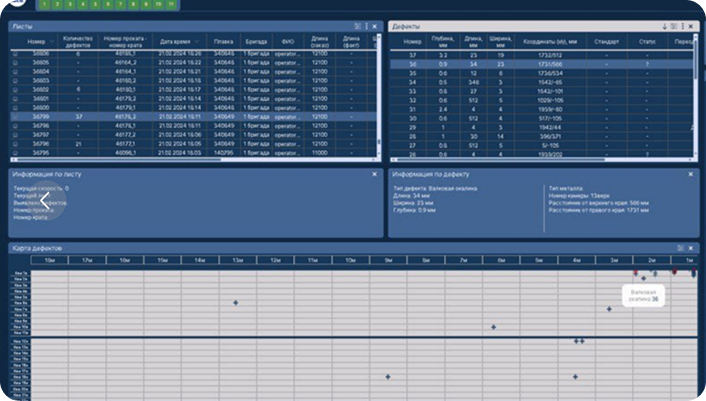Screen dimensions: 706x401
Task: Open sort arrow on Дата время column
Action: [197, 41]
